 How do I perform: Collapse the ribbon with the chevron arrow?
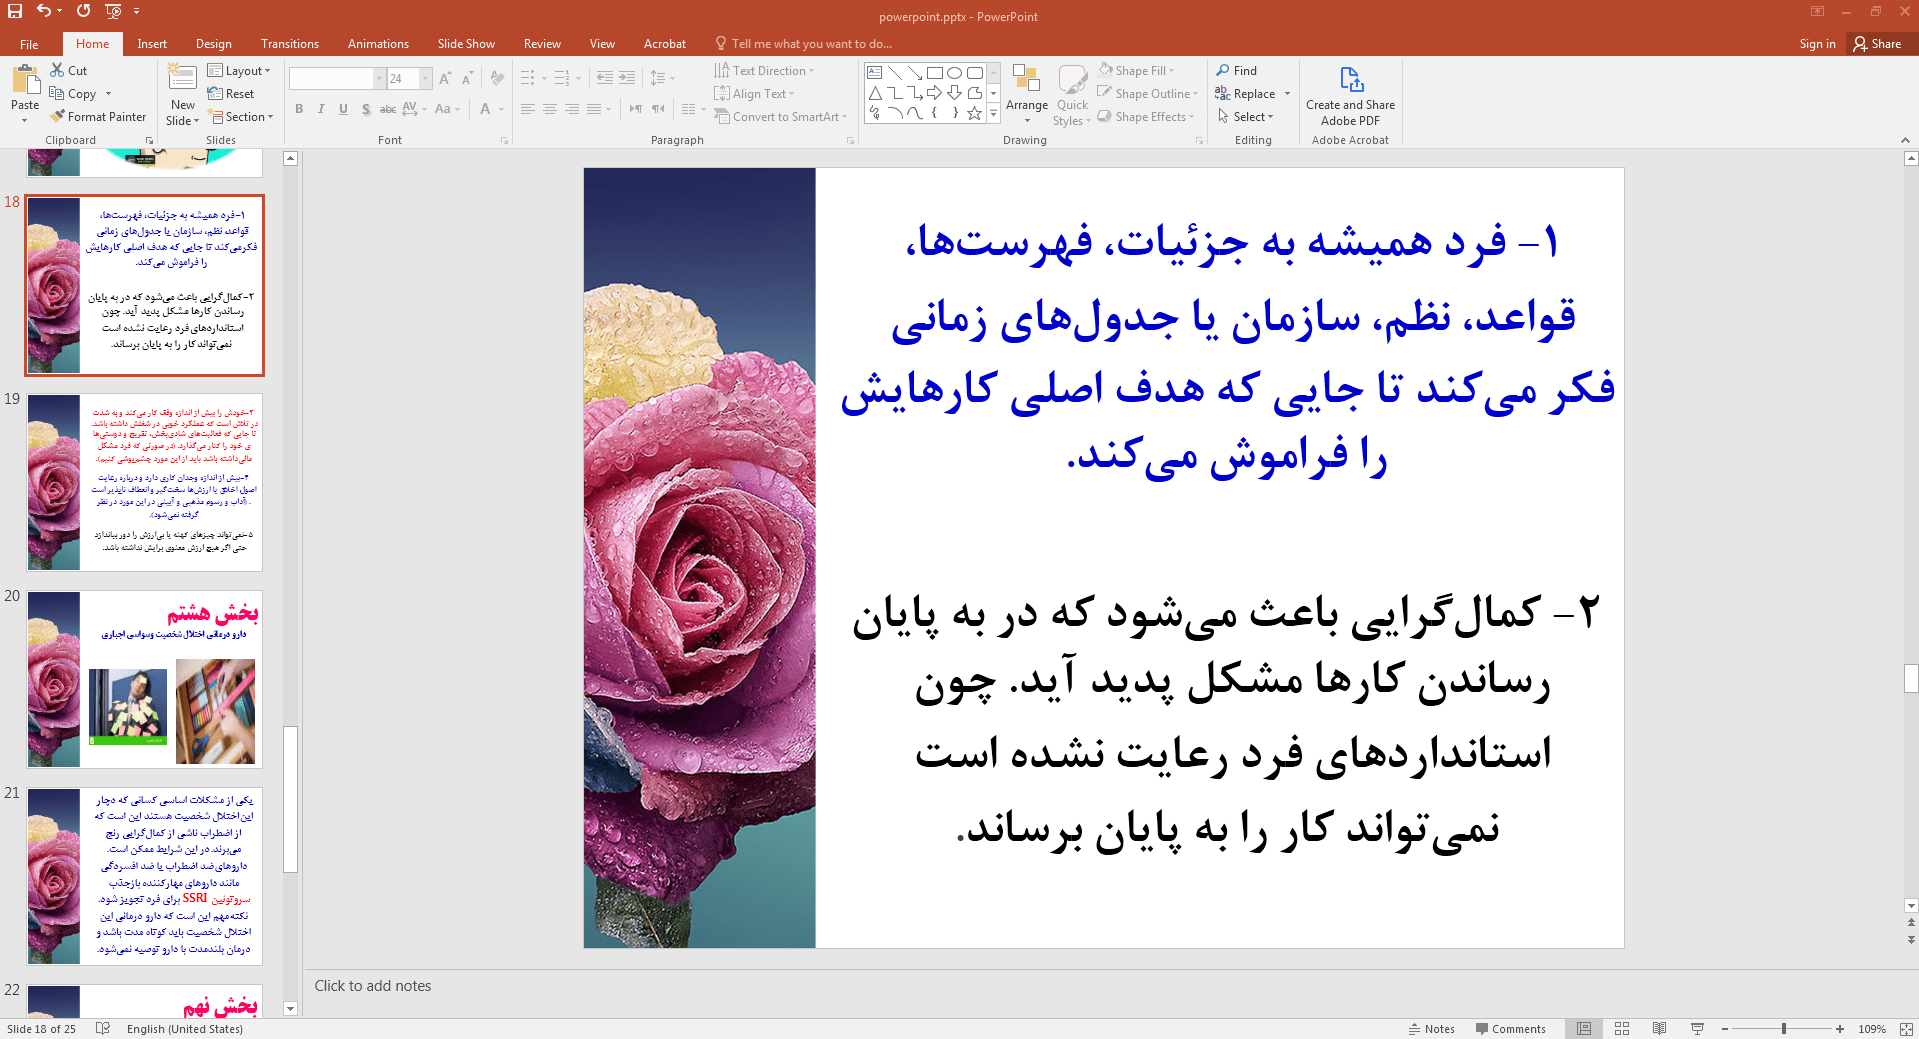[1905, 140]
